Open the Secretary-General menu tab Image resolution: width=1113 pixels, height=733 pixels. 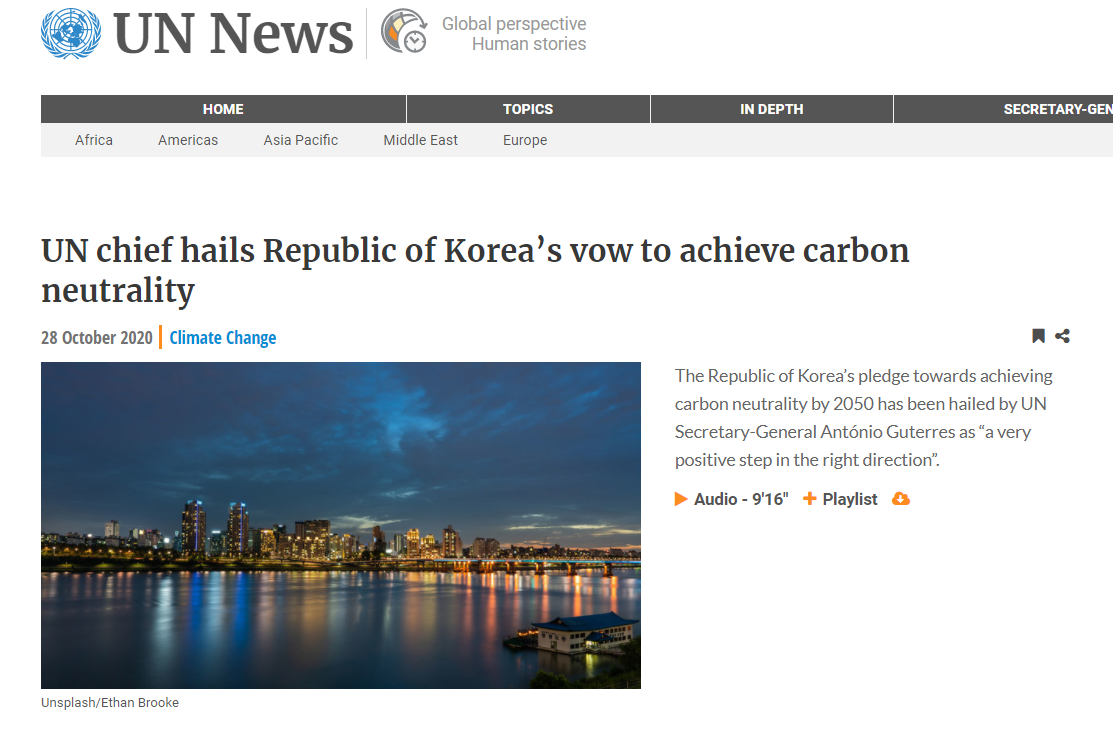[1056, 109]
